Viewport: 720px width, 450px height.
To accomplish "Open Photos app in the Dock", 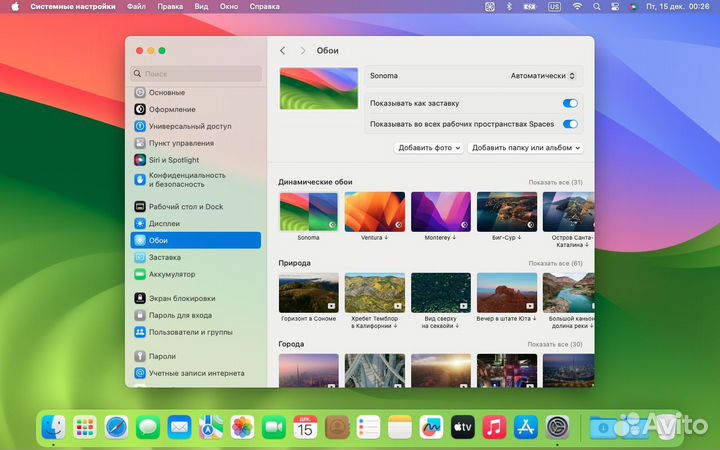I will (242, 427).
